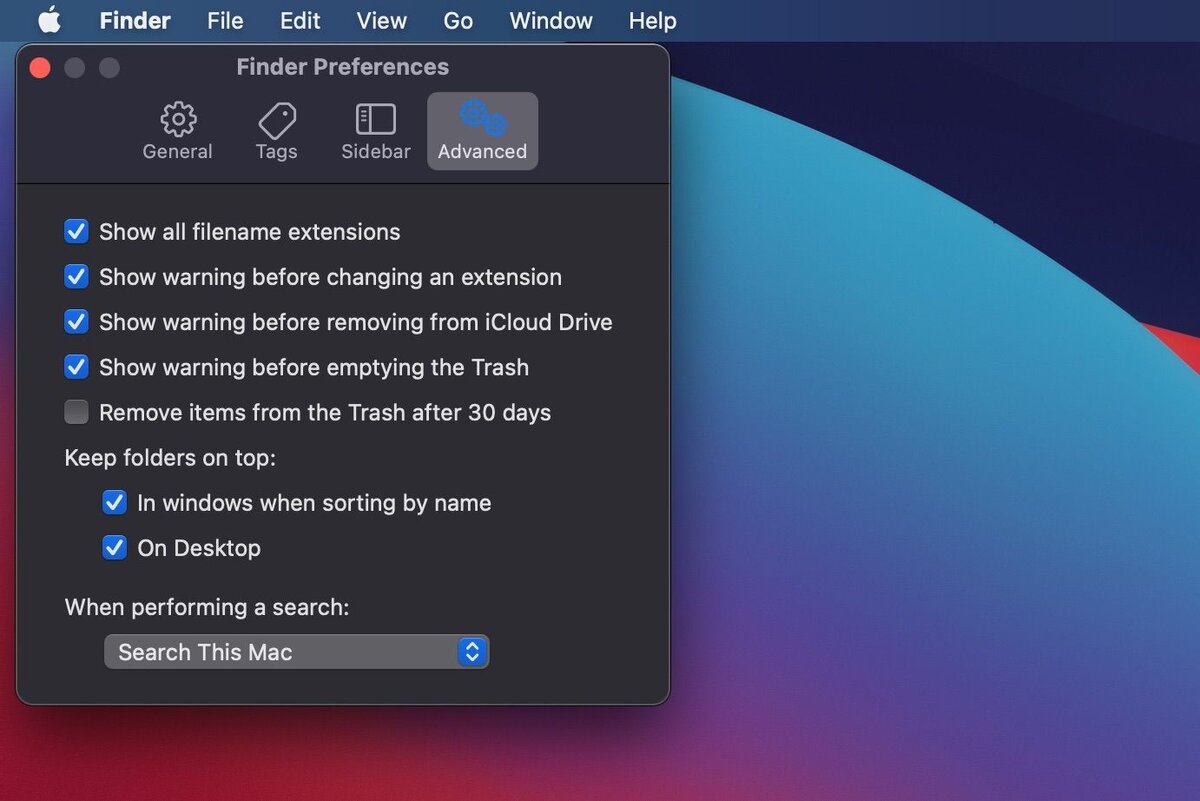
Task: Toggle warning before removing from iCloud Drive
Action: click(76, 322)
